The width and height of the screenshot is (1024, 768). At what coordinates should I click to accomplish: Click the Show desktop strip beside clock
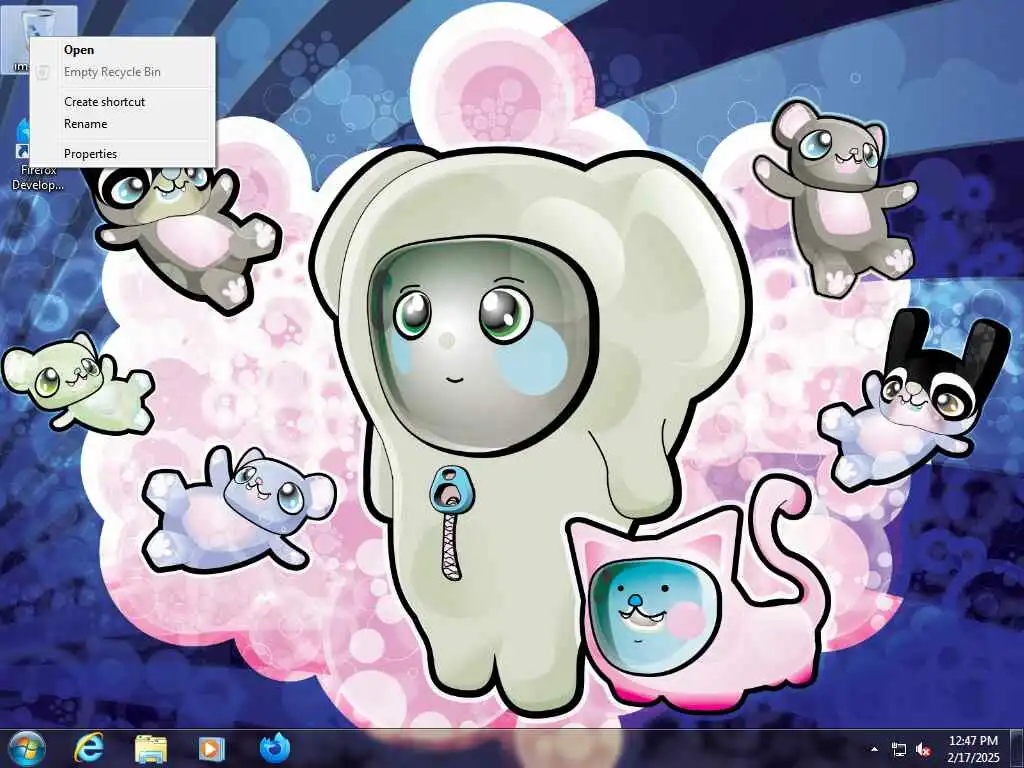1017,748
